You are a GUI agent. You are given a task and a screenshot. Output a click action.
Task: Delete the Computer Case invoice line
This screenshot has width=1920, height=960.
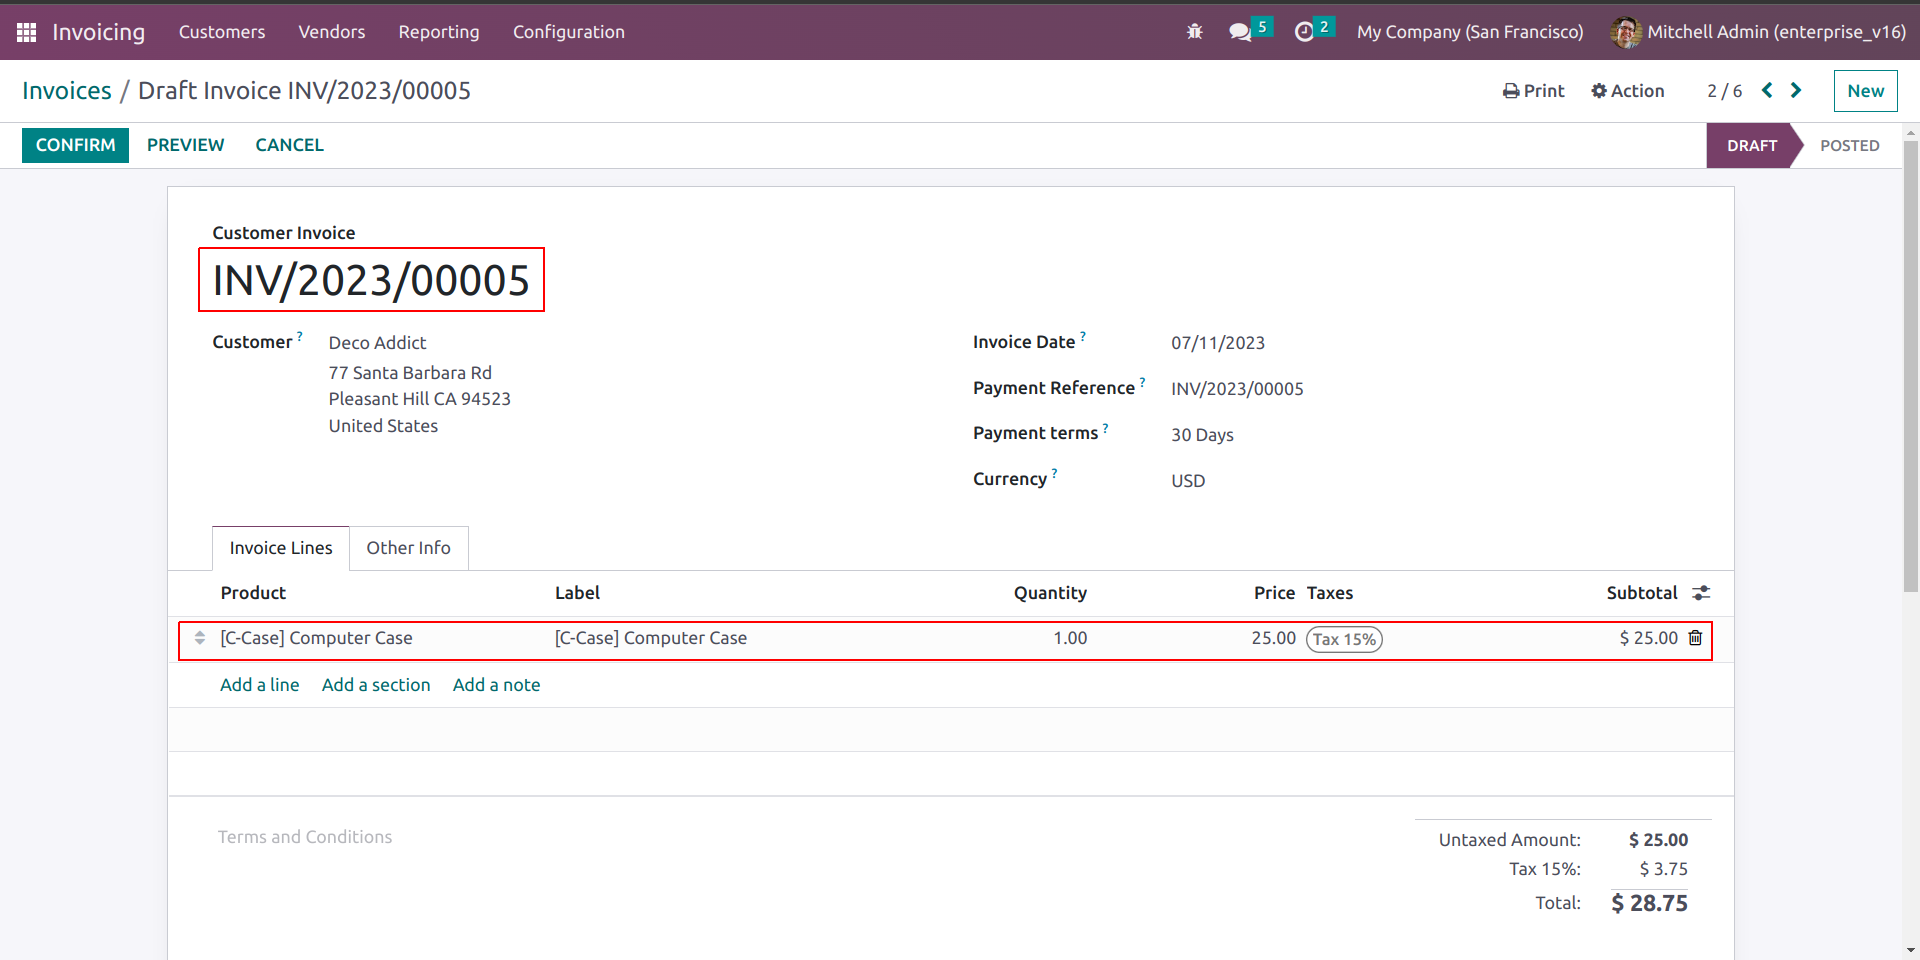click(x=1695, y=638)
